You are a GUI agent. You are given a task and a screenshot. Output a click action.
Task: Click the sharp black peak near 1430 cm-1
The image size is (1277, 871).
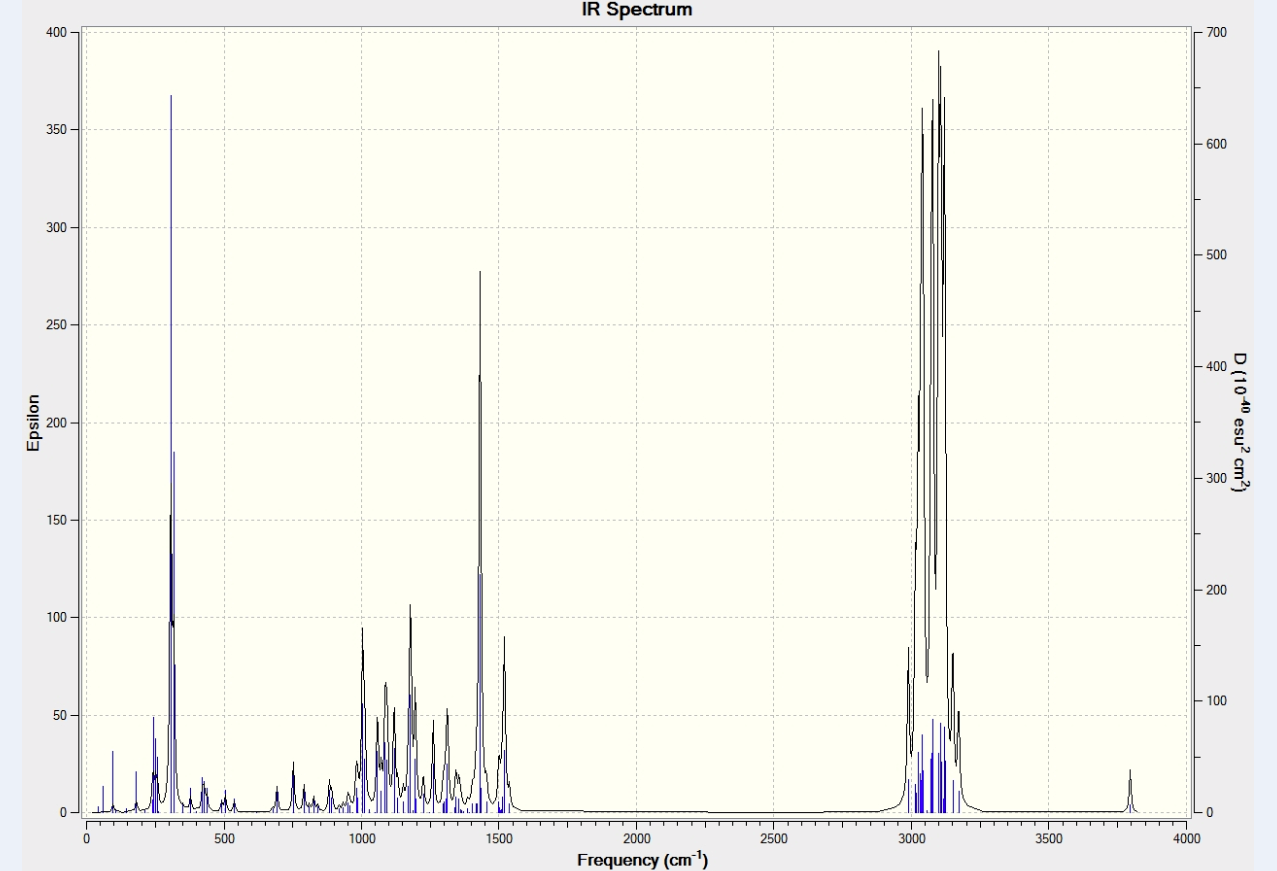coord(480,540)
